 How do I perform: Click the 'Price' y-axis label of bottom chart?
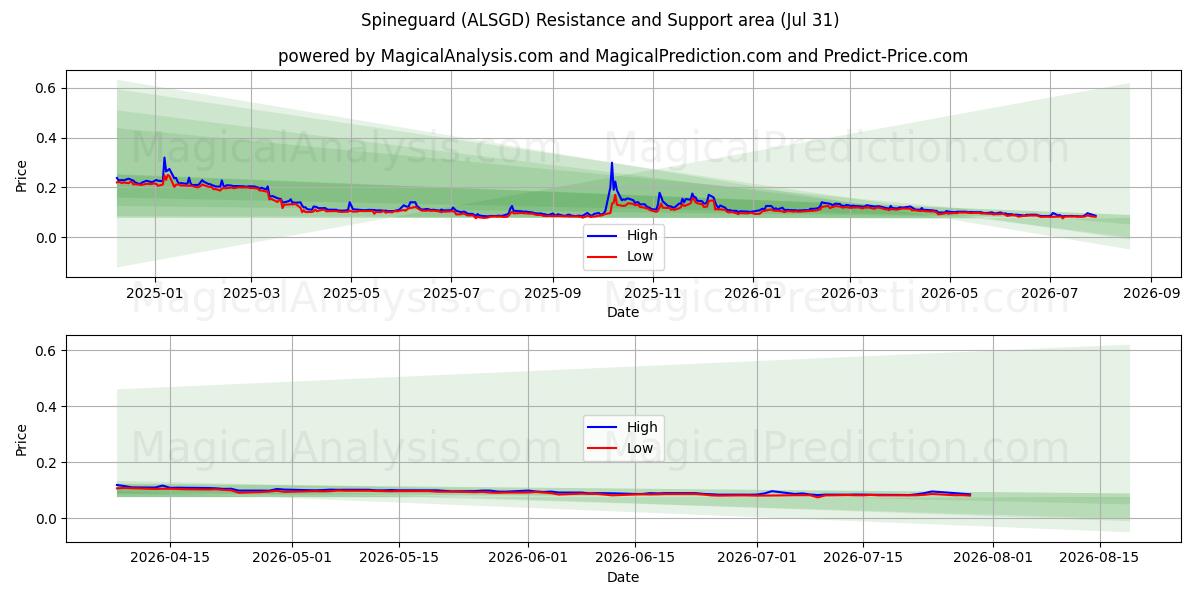coord(22,439)
